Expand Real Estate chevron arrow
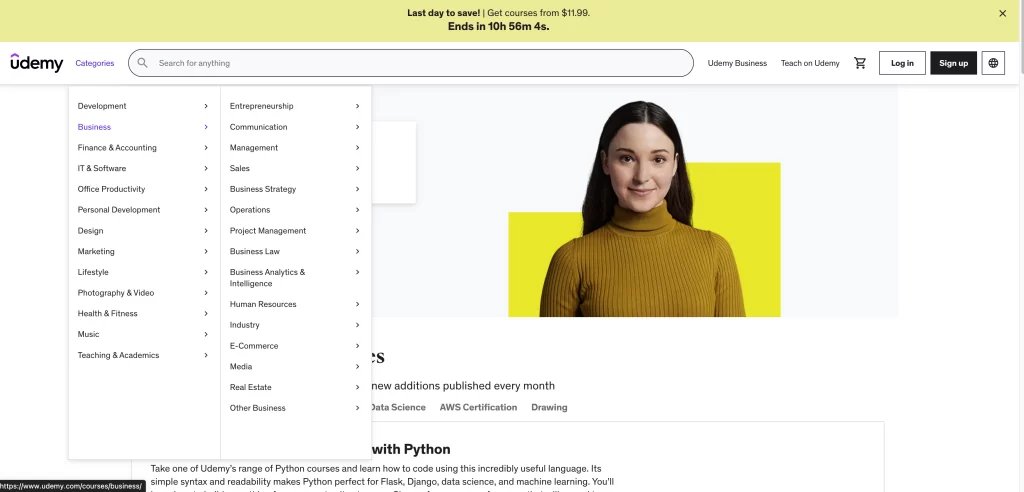 pyautogui.click(x=357, y=387)
